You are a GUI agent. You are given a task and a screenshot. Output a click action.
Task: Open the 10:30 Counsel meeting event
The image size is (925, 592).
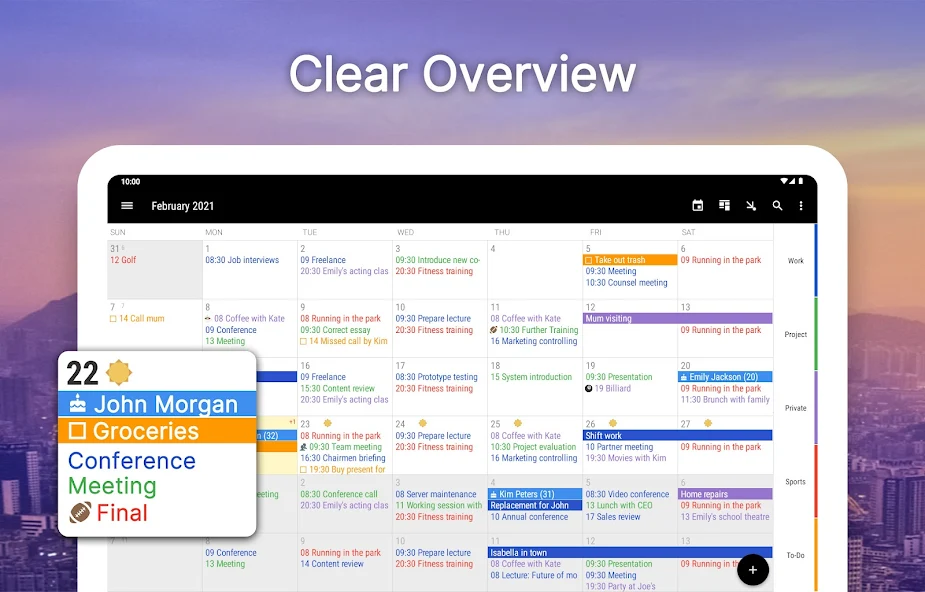[x=626, y=283]
